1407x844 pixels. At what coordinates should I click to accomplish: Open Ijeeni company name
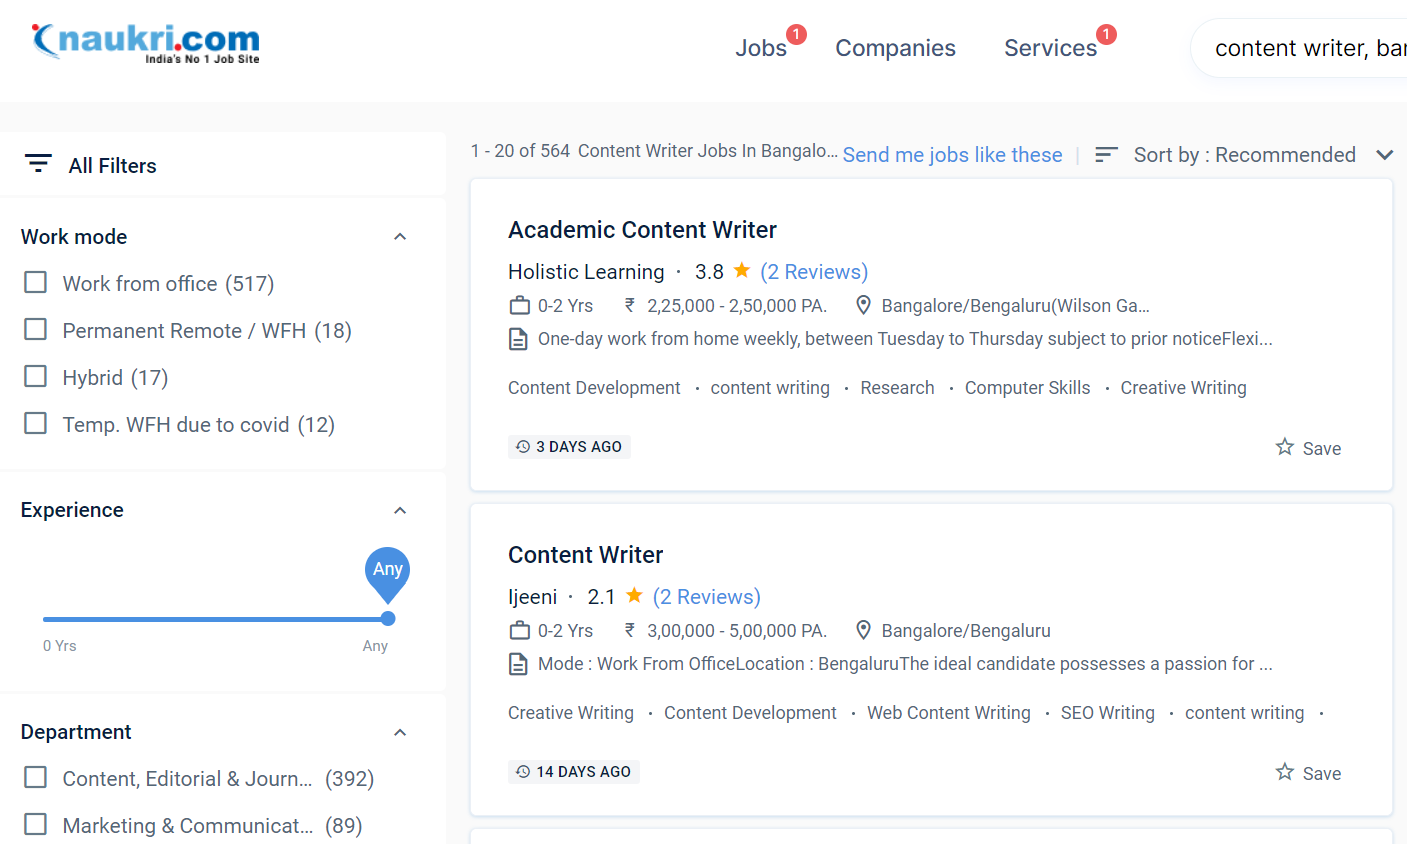click(x=532, y=597)
